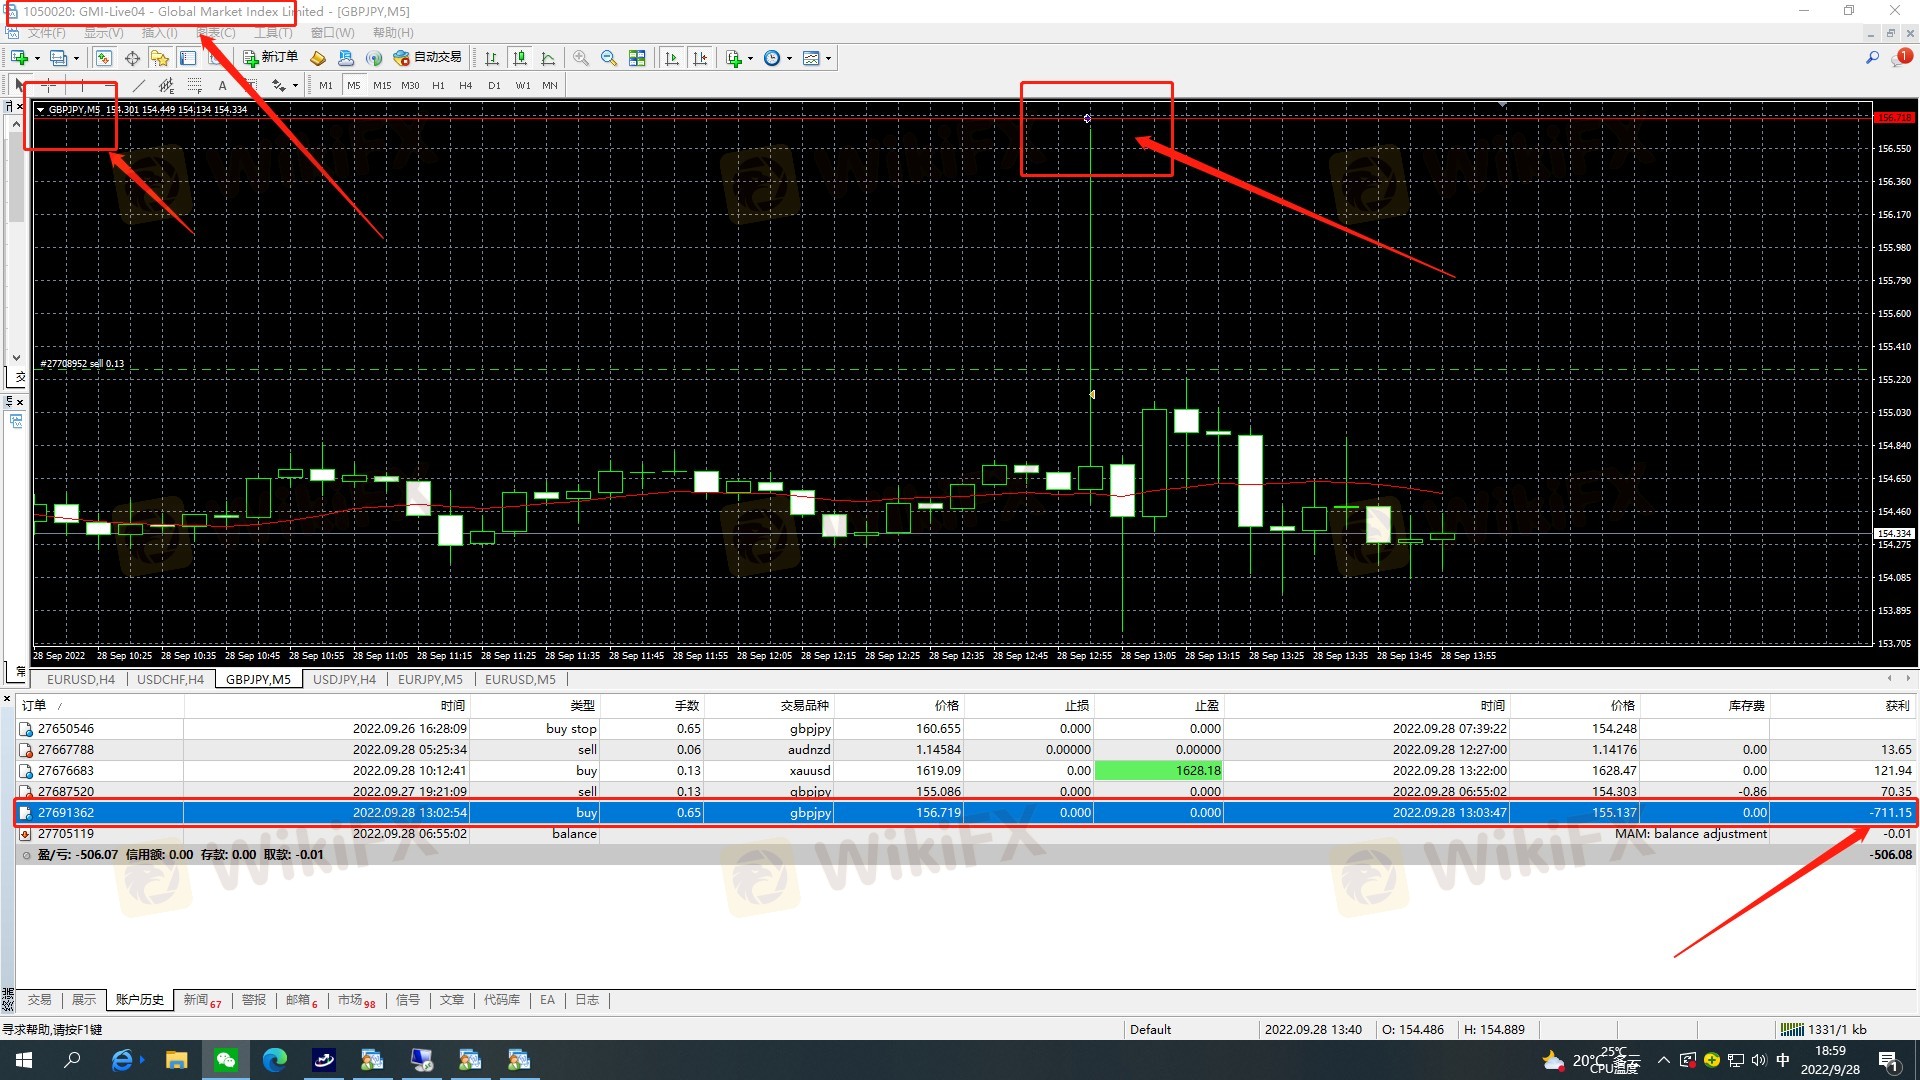Expand the new chart dropdown arrow
Screen dimensions: 1920x1080
(x=38, y=59)
